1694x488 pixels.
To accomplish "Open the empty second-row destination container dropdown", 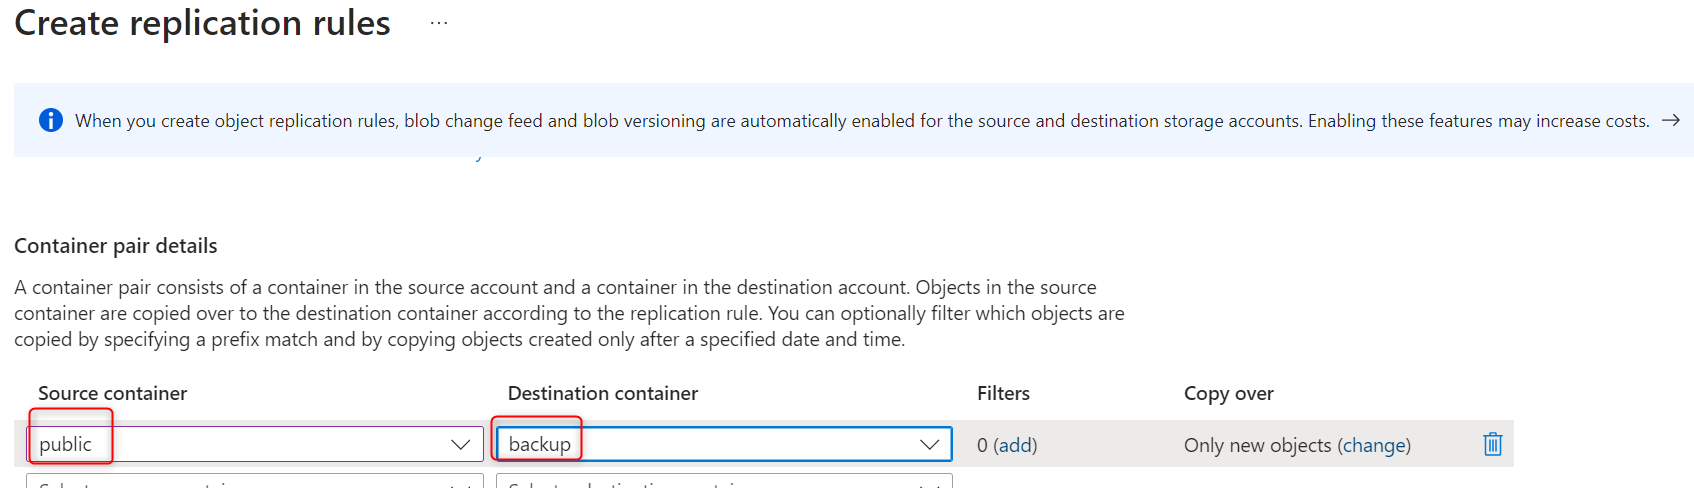I will [x=724, y=482].
